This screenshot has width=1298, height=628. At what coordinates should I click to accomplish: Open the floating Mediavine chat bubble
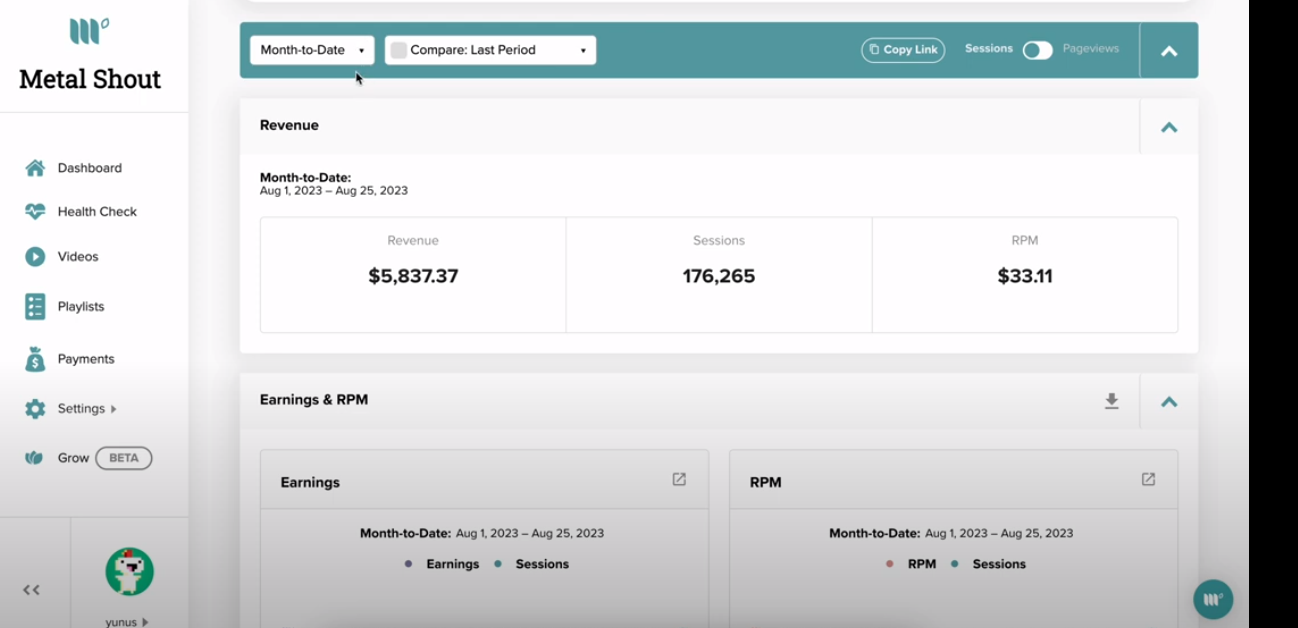point(1213,599)
